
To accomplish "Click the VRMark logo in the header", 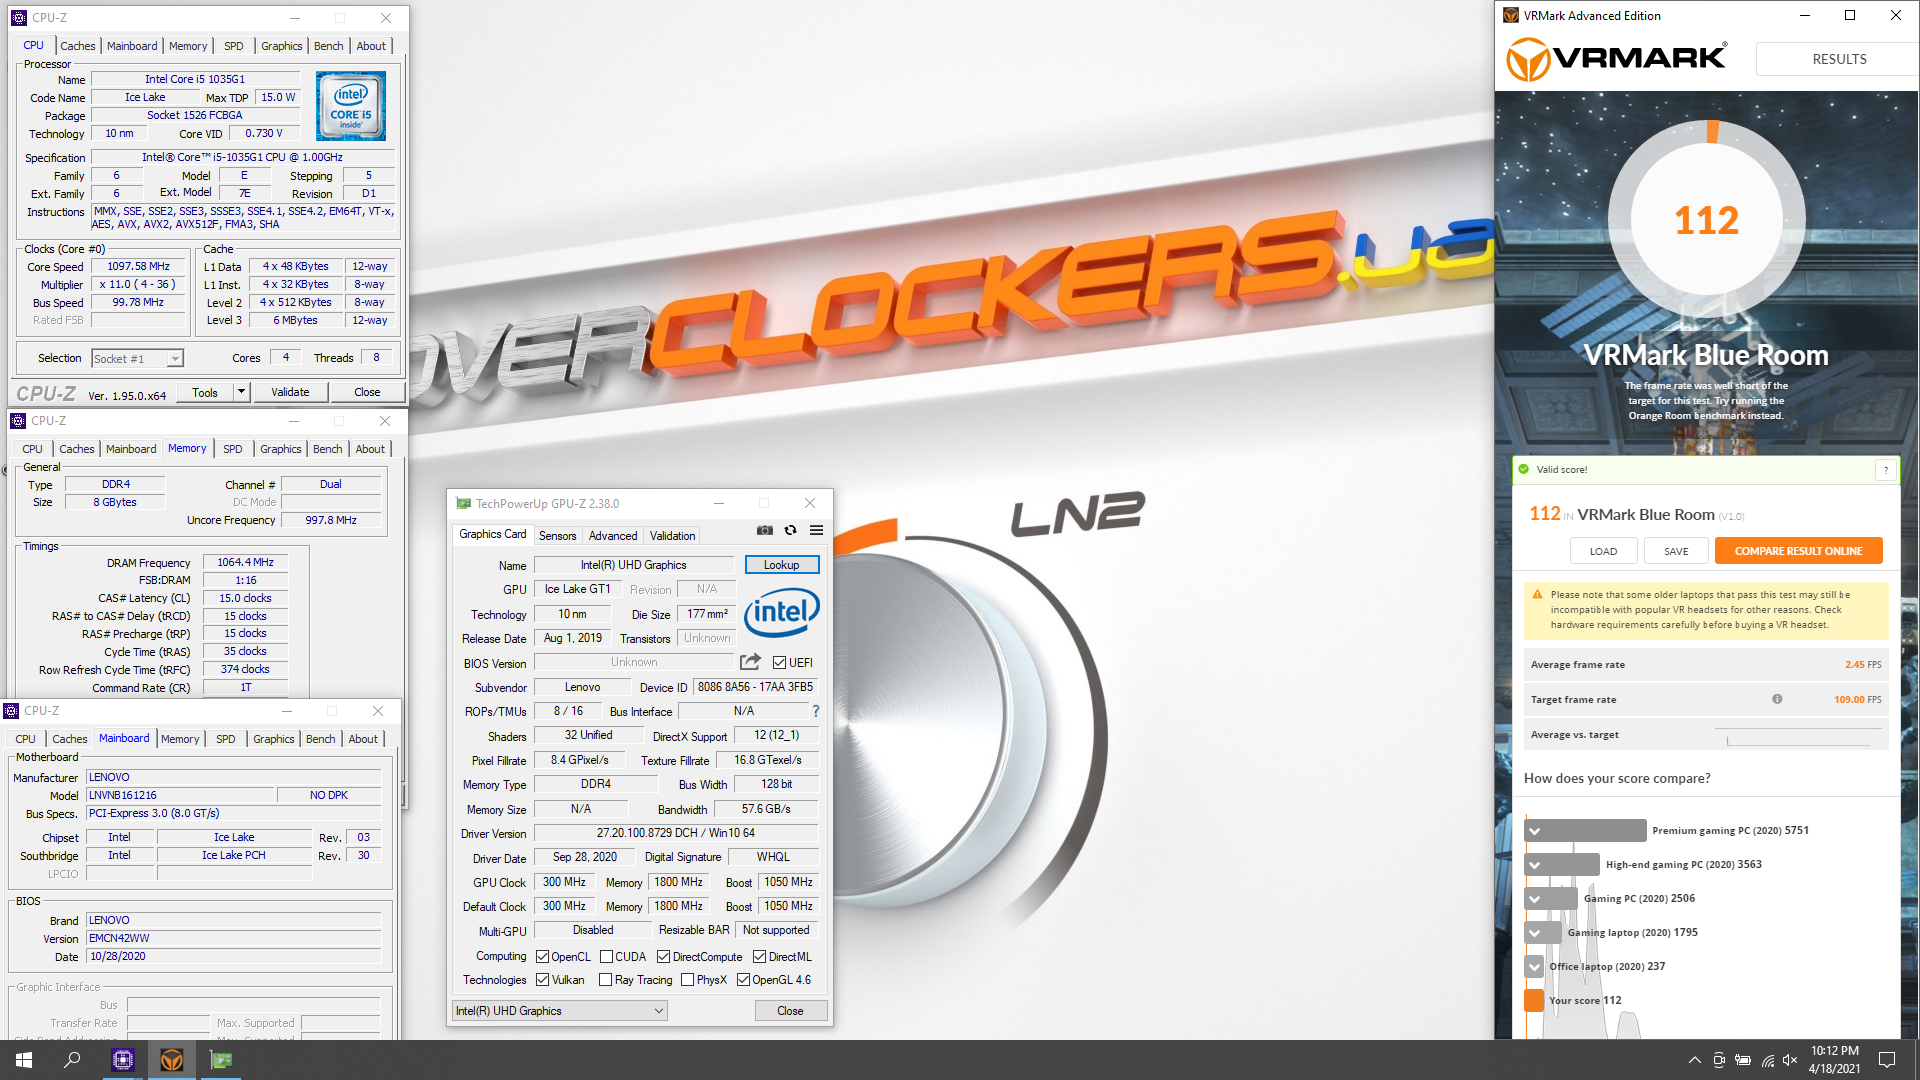I will [x=1617, y=59].
